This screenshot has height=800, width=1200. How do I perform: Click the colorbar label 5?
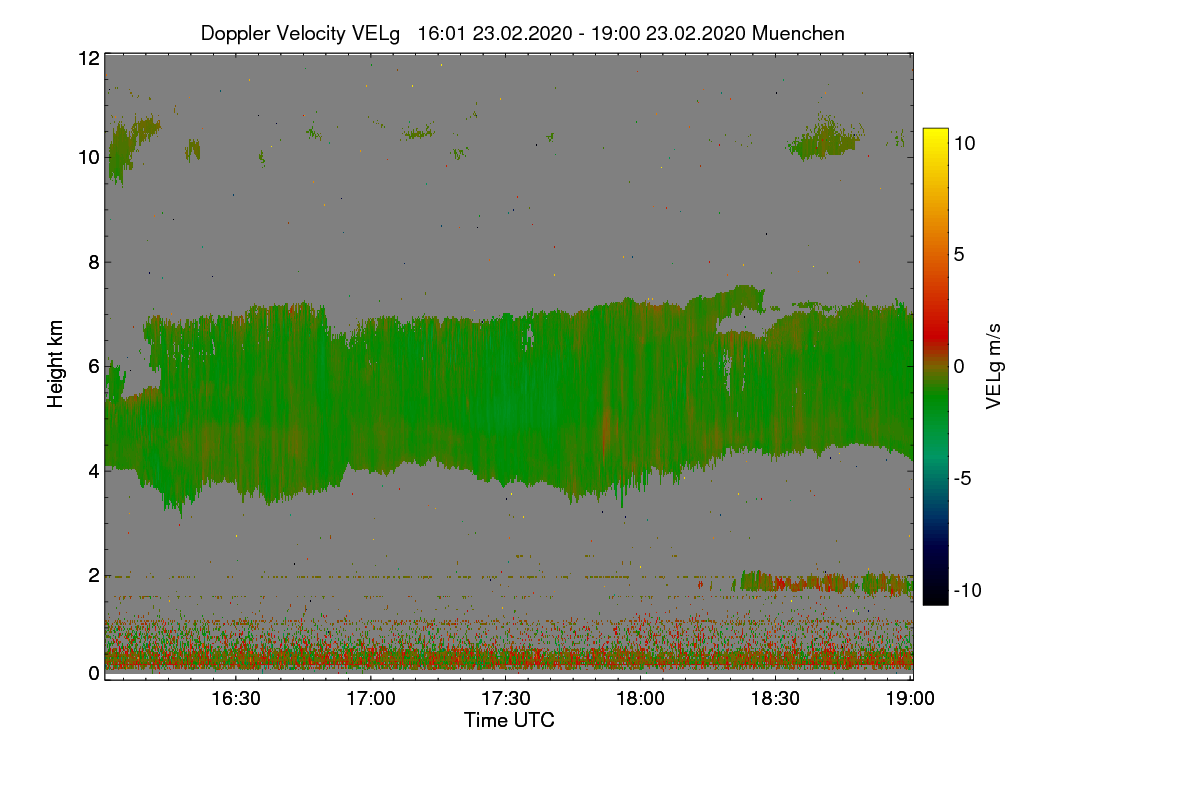point(959,254)
